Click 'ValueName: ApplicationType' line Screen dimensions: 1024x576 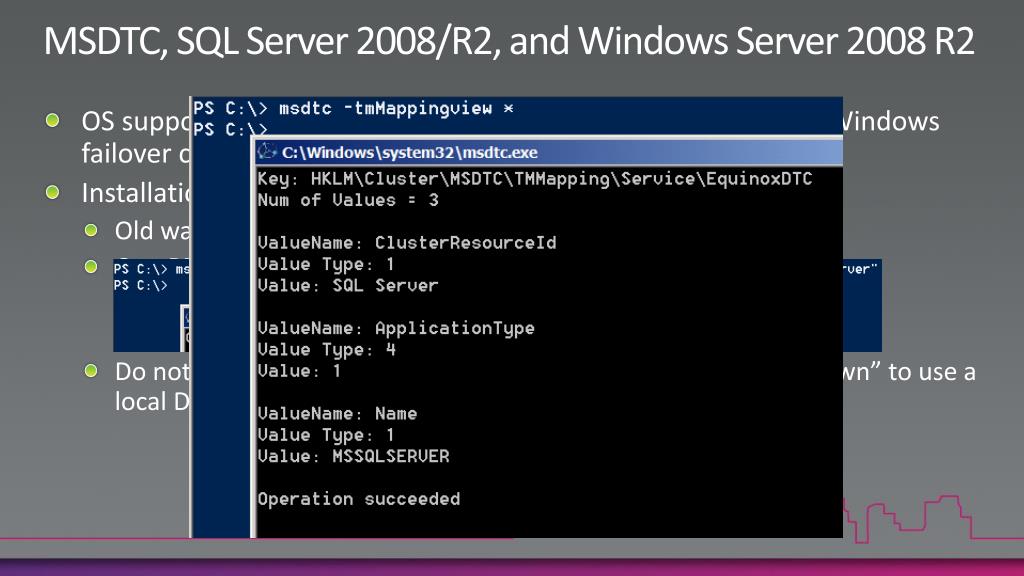[396, 328]
